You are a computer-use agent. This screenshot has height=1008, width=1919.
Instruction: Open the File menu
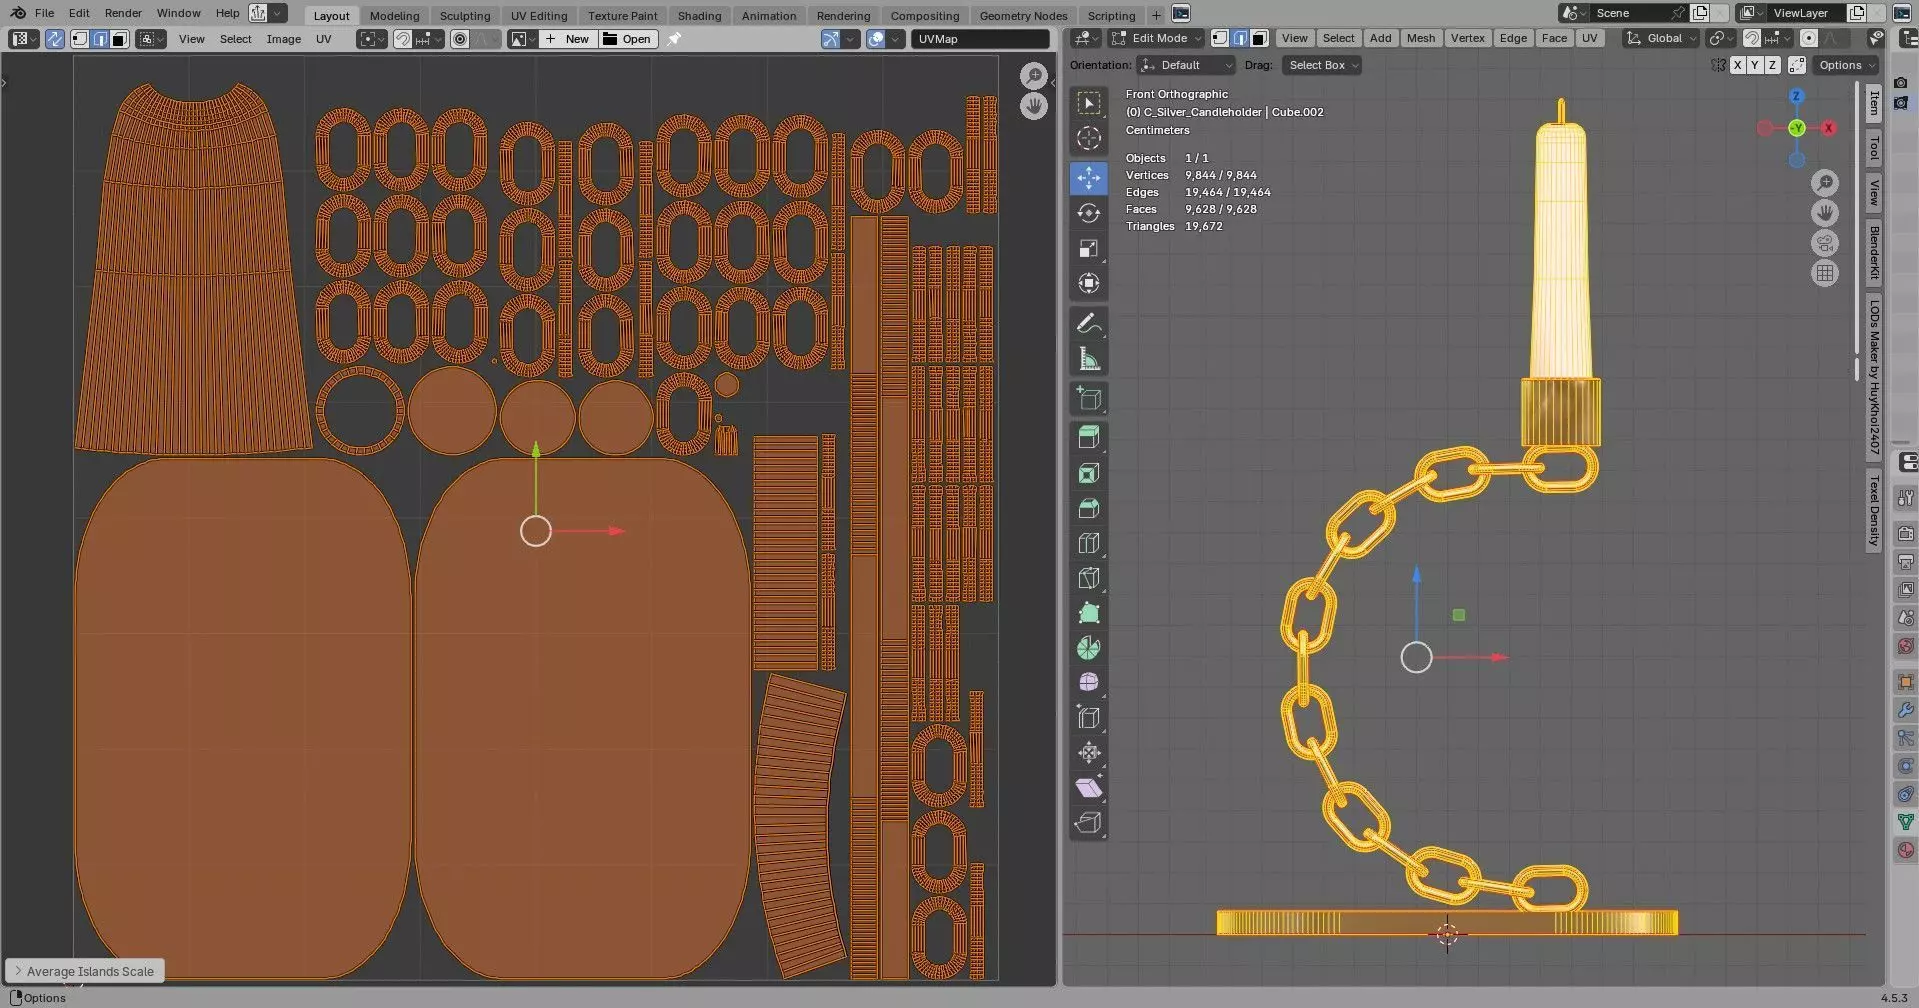44,13
